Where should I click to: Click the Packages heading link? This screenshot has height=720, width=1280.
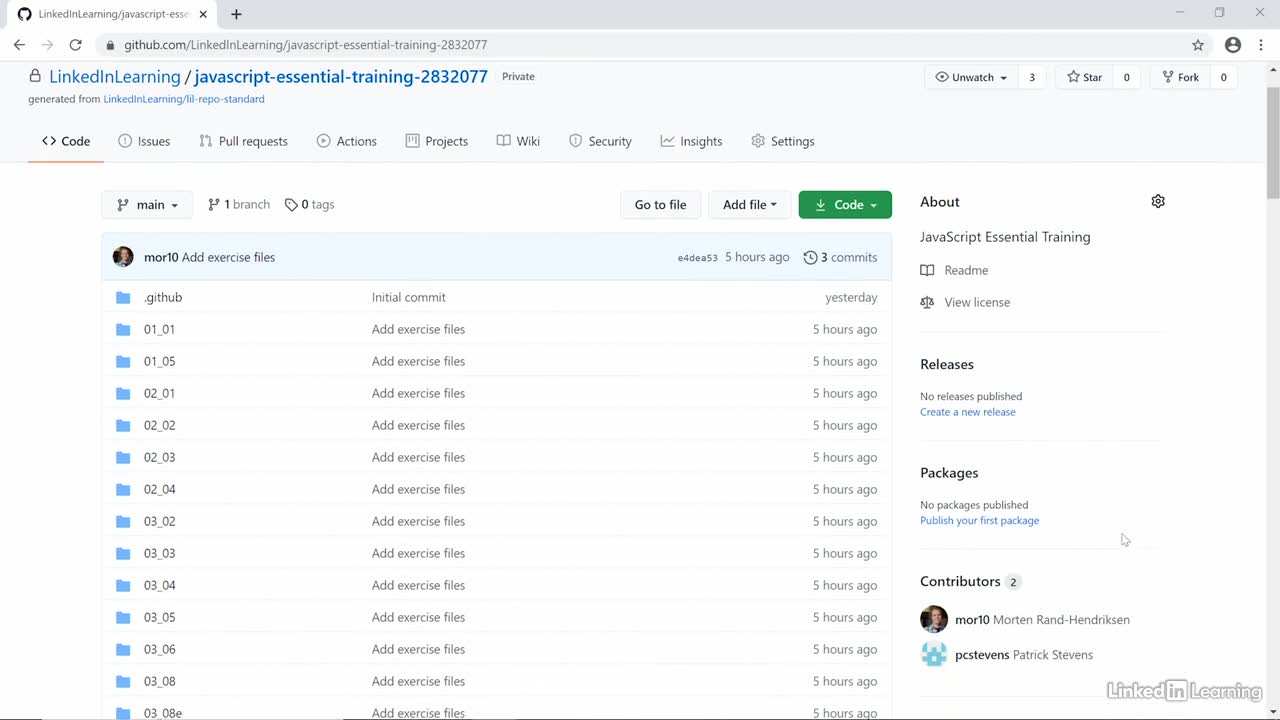click(x=949, y=472)
